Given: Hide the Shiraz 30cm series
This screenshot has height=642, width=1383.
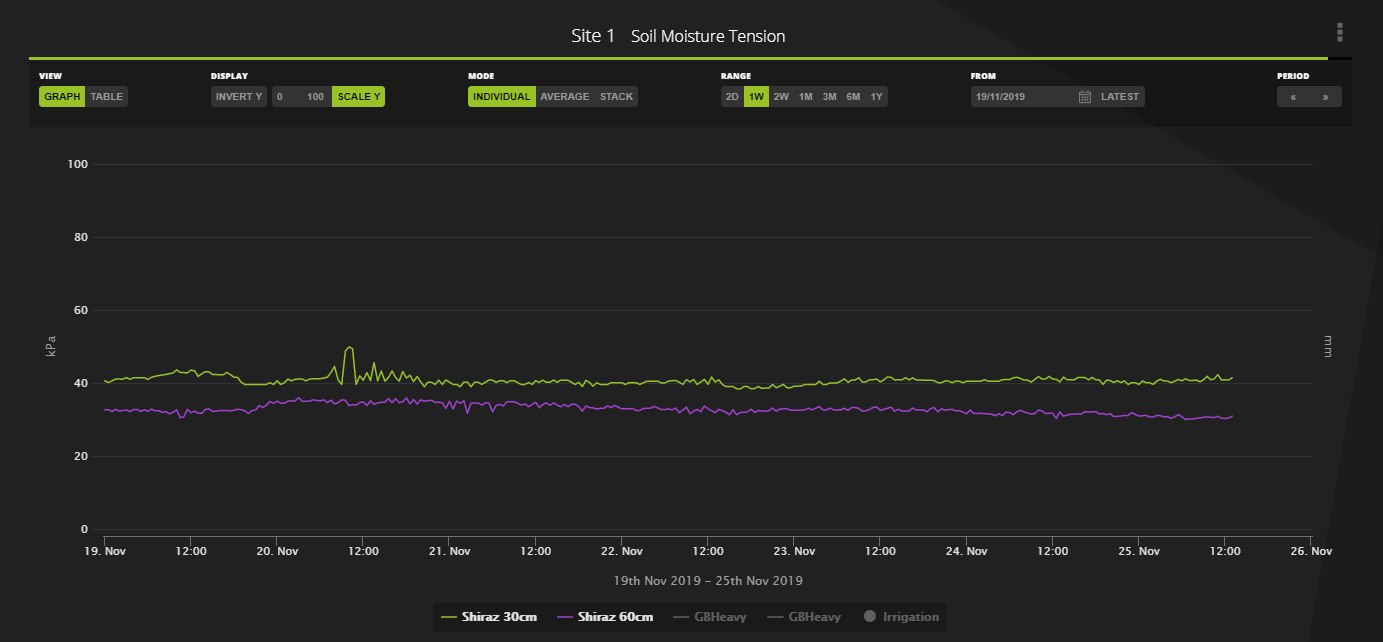Looking at the screenshot, I should [489, 617].
